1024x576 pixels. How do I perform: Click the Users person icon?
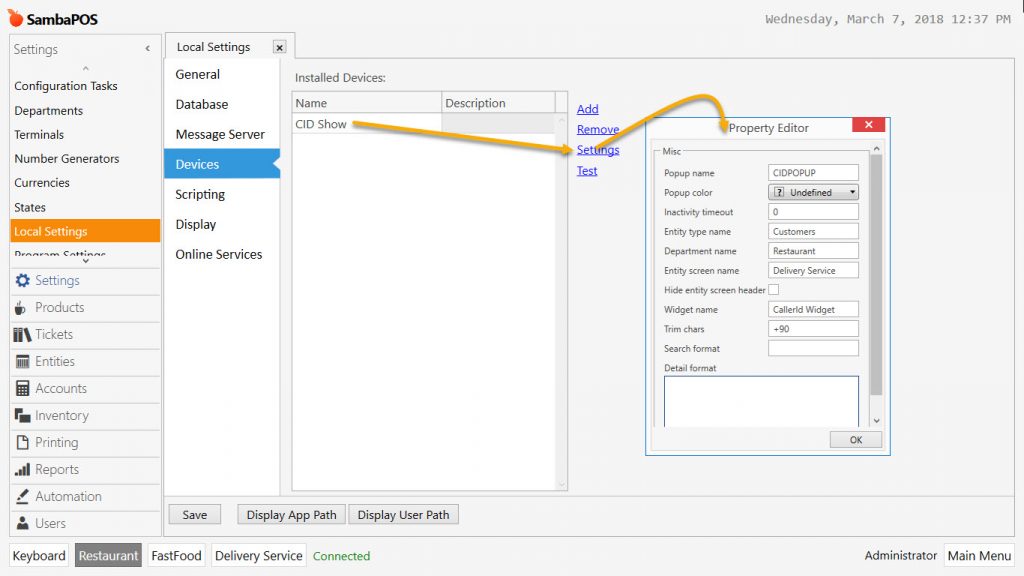[x=22, y=523]
